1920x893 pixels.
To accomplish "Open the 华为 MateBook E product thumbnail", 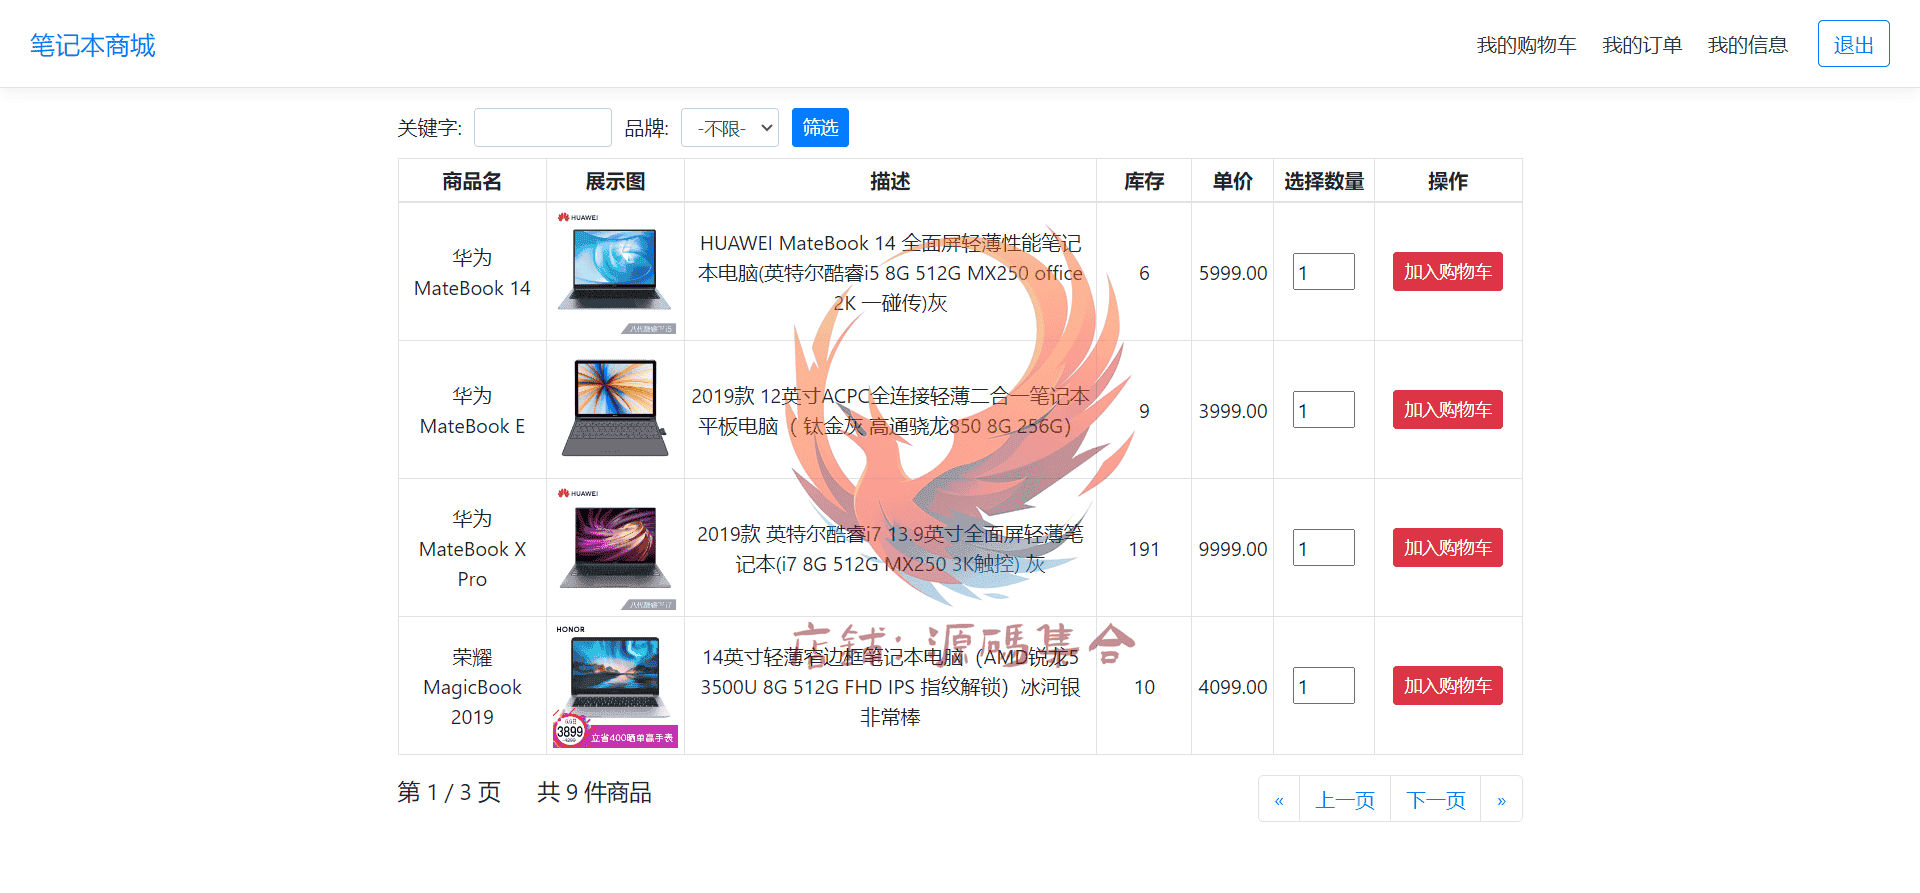I will [x=615, y=410].
